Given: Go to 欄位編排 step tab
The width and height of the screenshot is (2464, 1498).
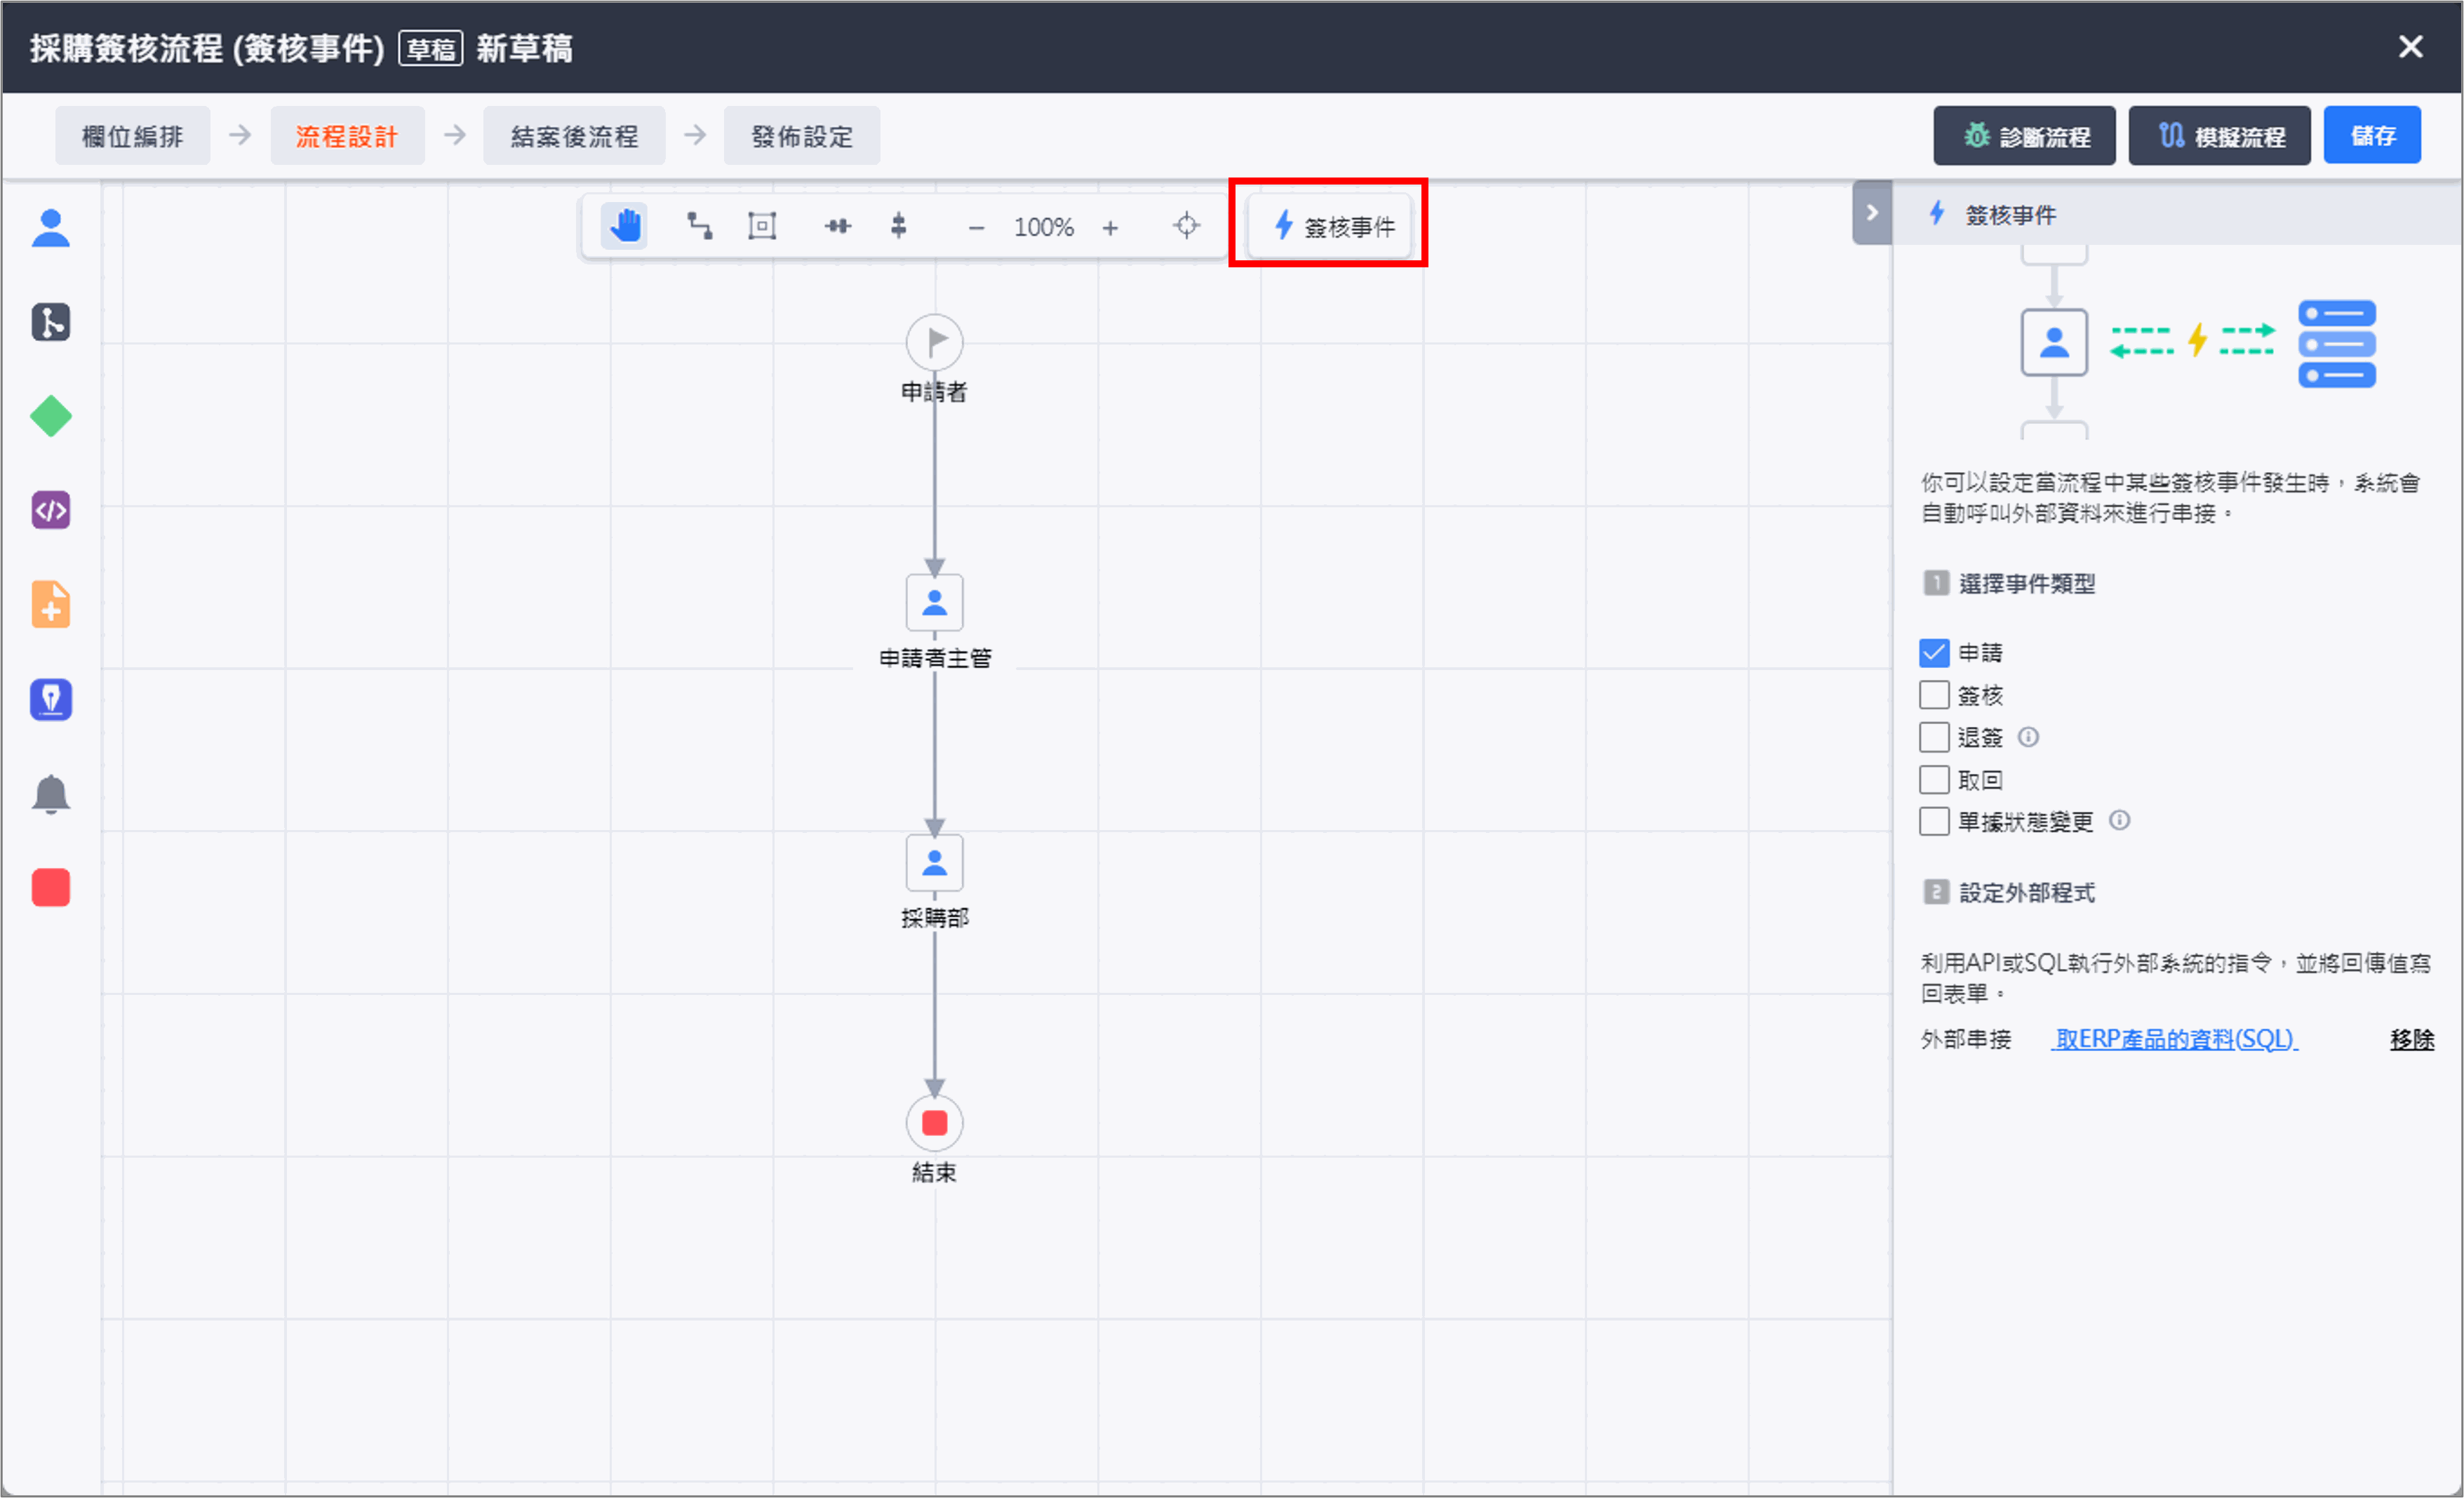Looking at the screenshot, I should tap(132, 136).
